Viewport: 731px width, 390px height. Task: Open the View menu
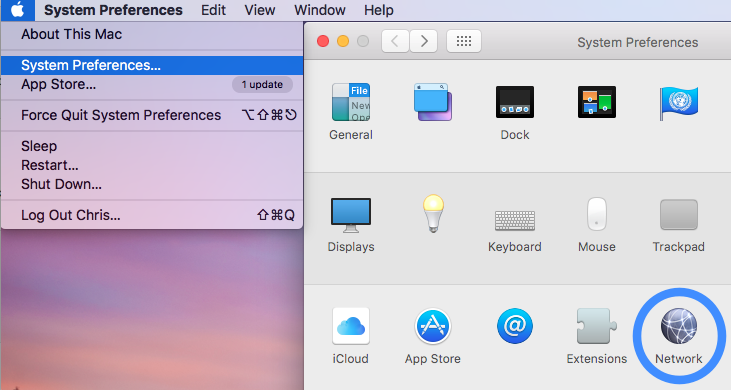coord(260,10)
